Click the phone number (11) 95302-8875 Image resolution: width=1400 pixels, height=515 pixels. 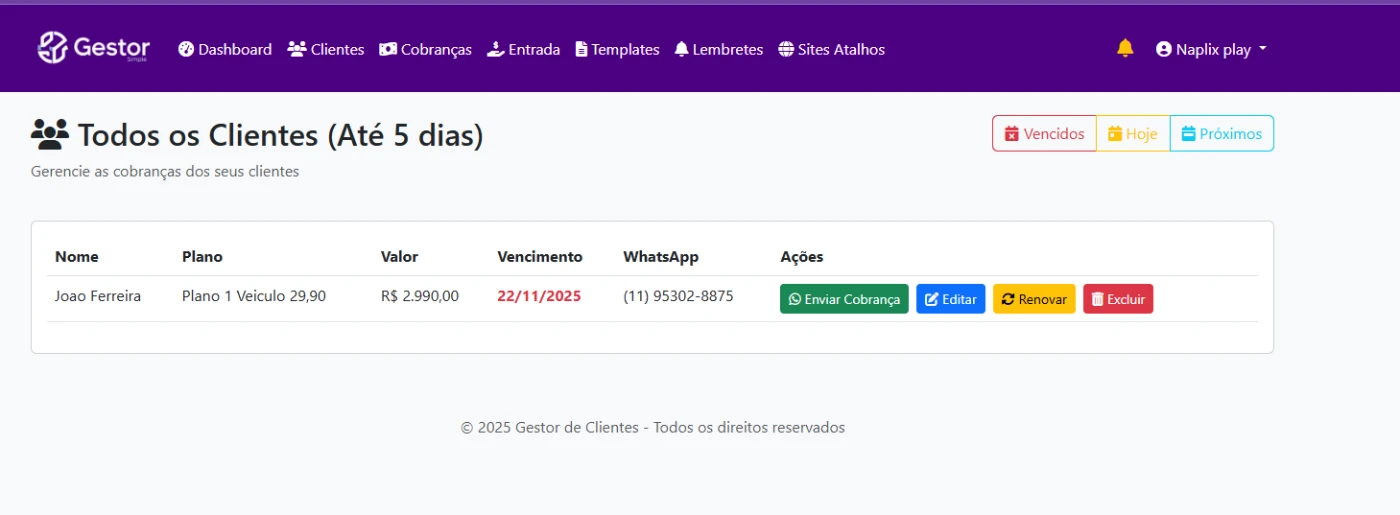pyautogui.click(x=678, y=296)
